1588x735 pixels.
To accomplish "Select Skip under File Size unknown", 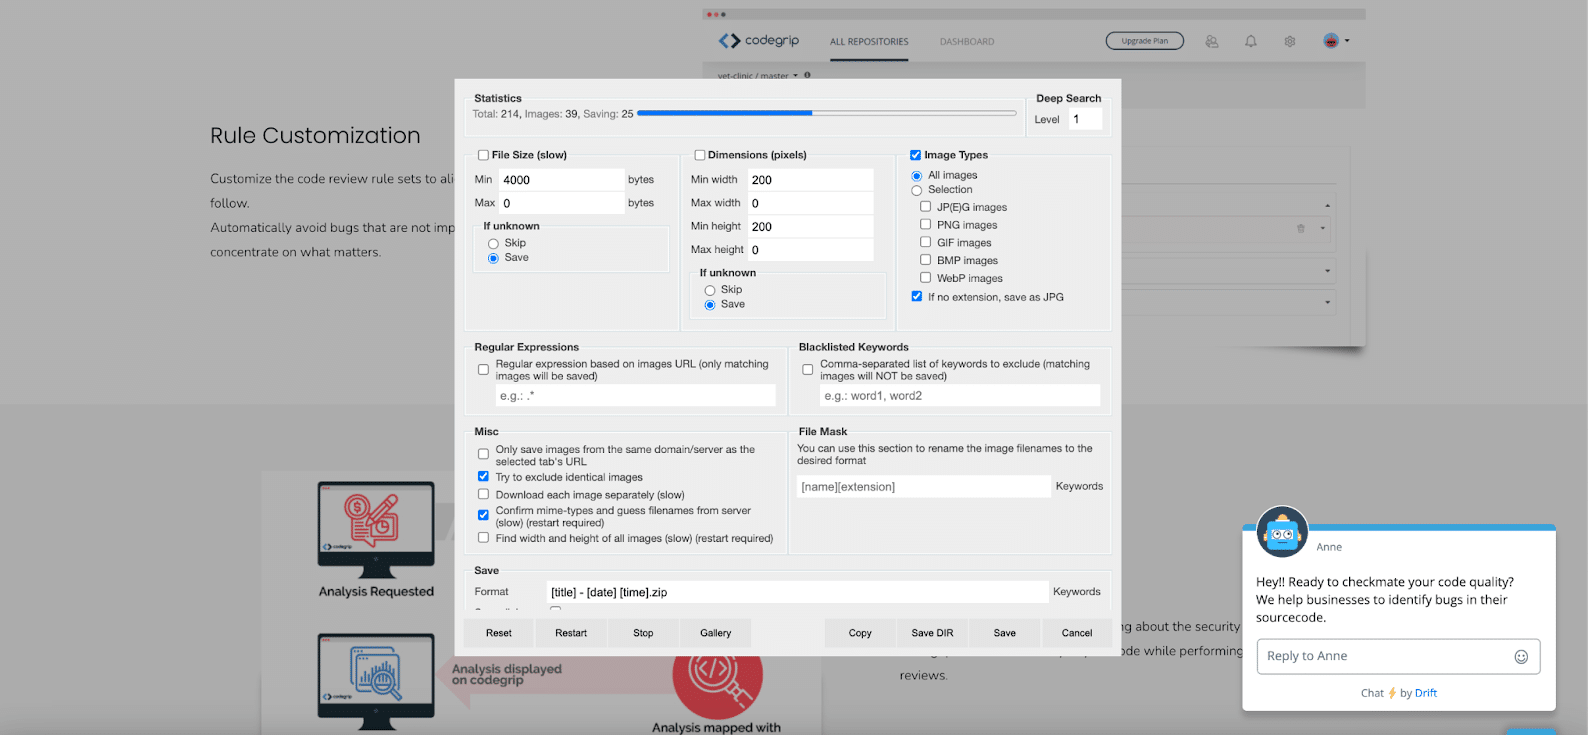I will [493, 244].
